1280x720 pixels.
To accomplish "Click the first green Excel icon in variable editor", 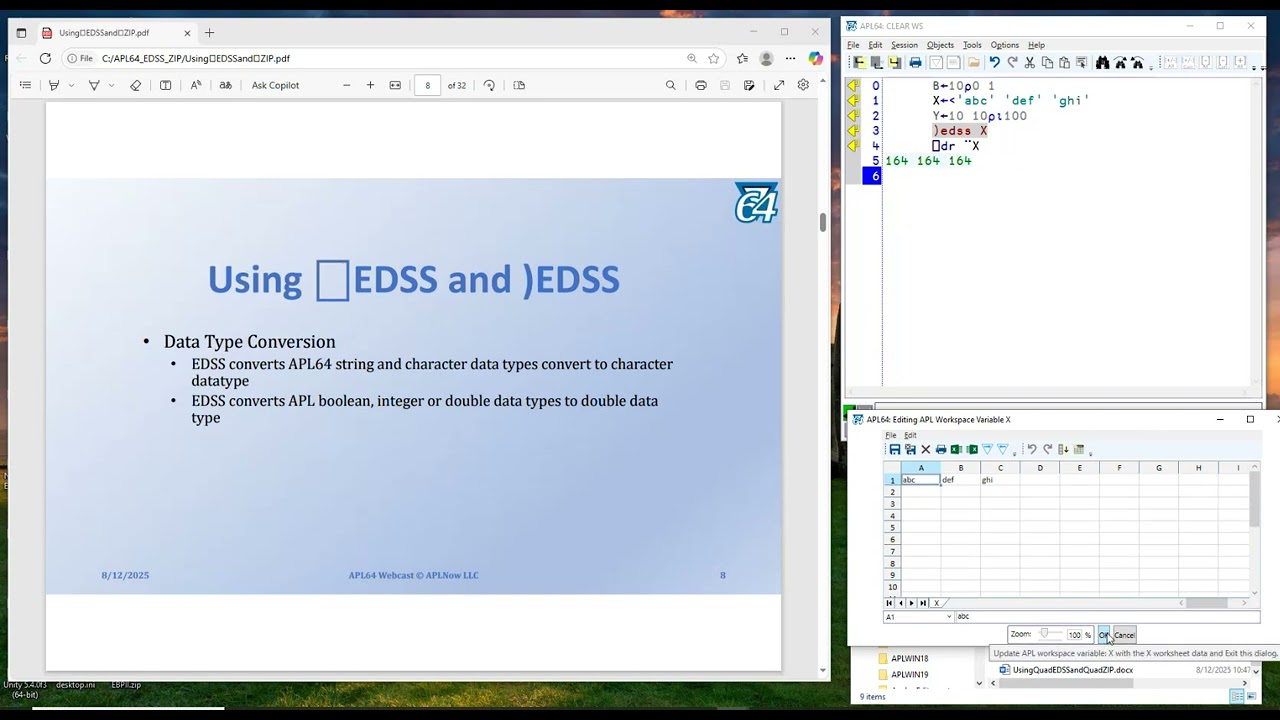I will pyautogui.click(x=956, y=450).
